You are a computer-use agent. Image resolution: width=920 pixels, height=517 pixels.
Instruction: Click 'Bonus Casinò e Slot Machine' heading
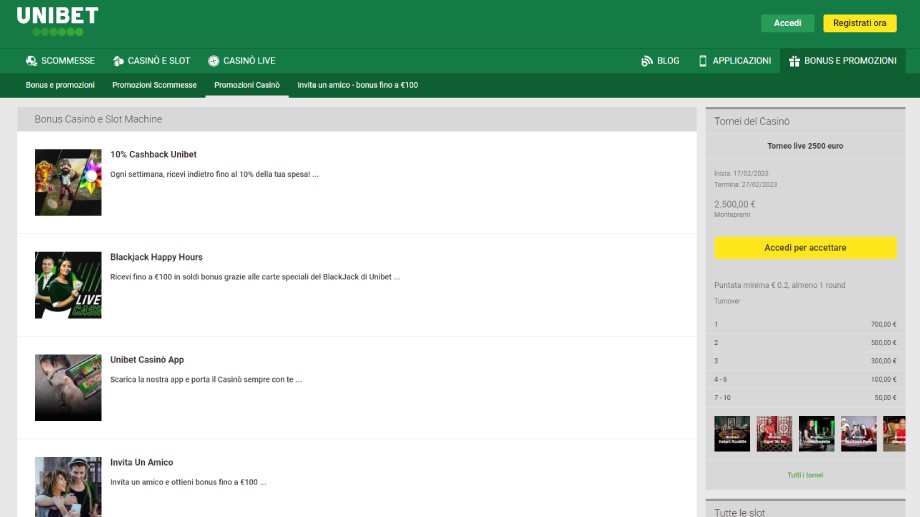(x=98, y=119)
